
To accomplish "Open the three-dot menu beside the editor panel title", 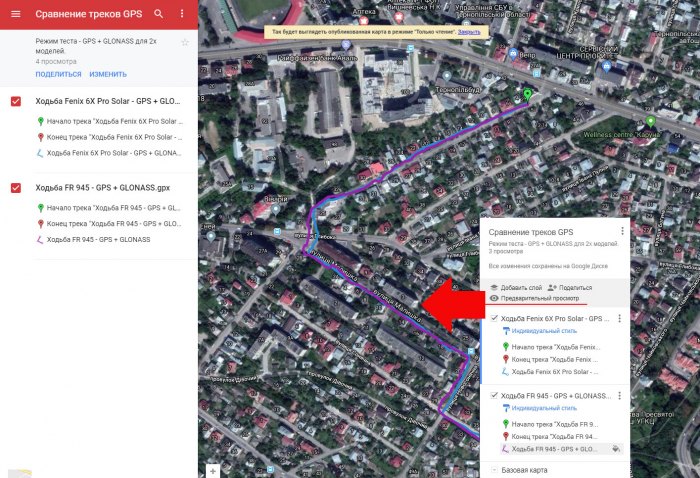I will click(x=622, y=231).
